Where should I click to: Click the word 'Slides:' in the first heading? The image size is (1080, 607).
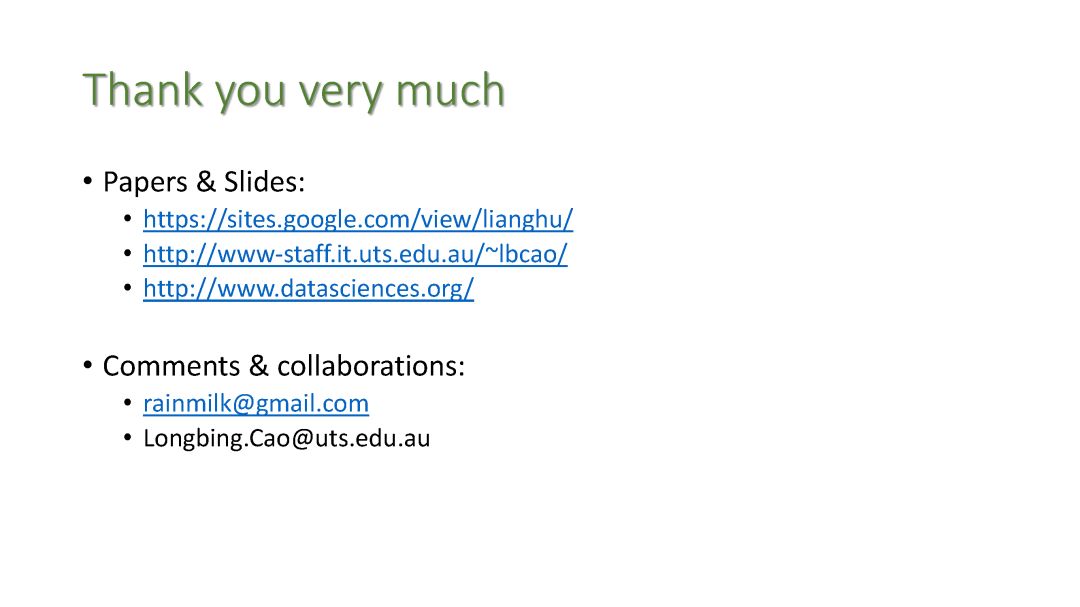pyautogui.click(x=264, y=182)
